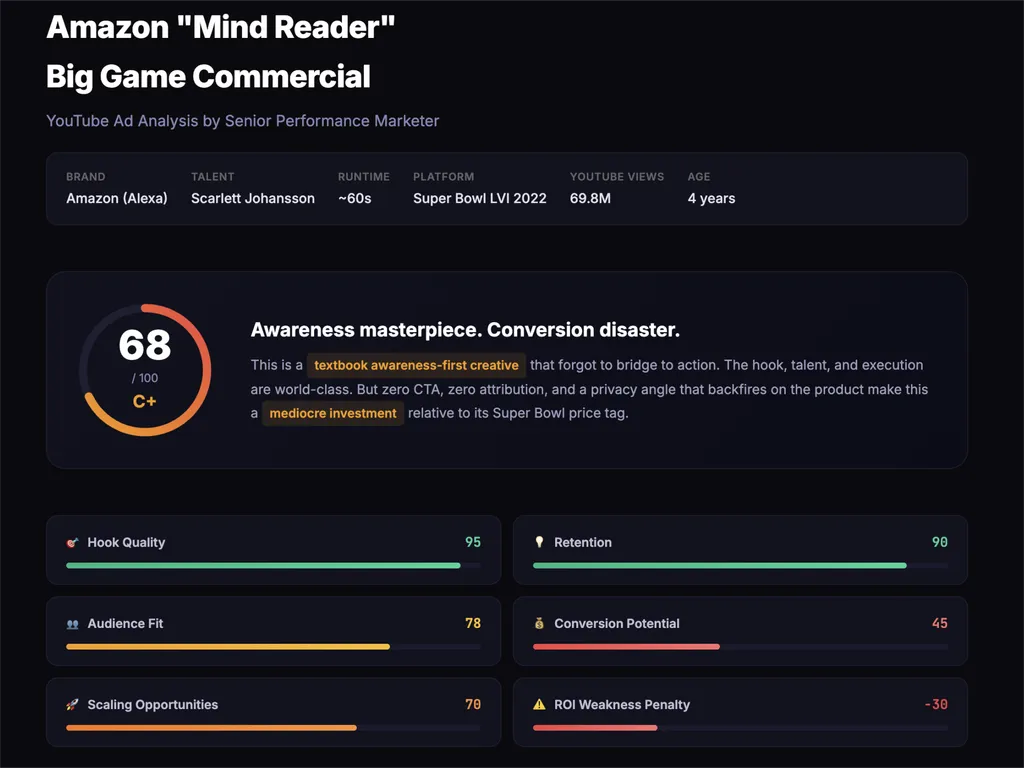Click the 'Retention' metric label
Screen dimensions: 1024x768
(583, 543)
